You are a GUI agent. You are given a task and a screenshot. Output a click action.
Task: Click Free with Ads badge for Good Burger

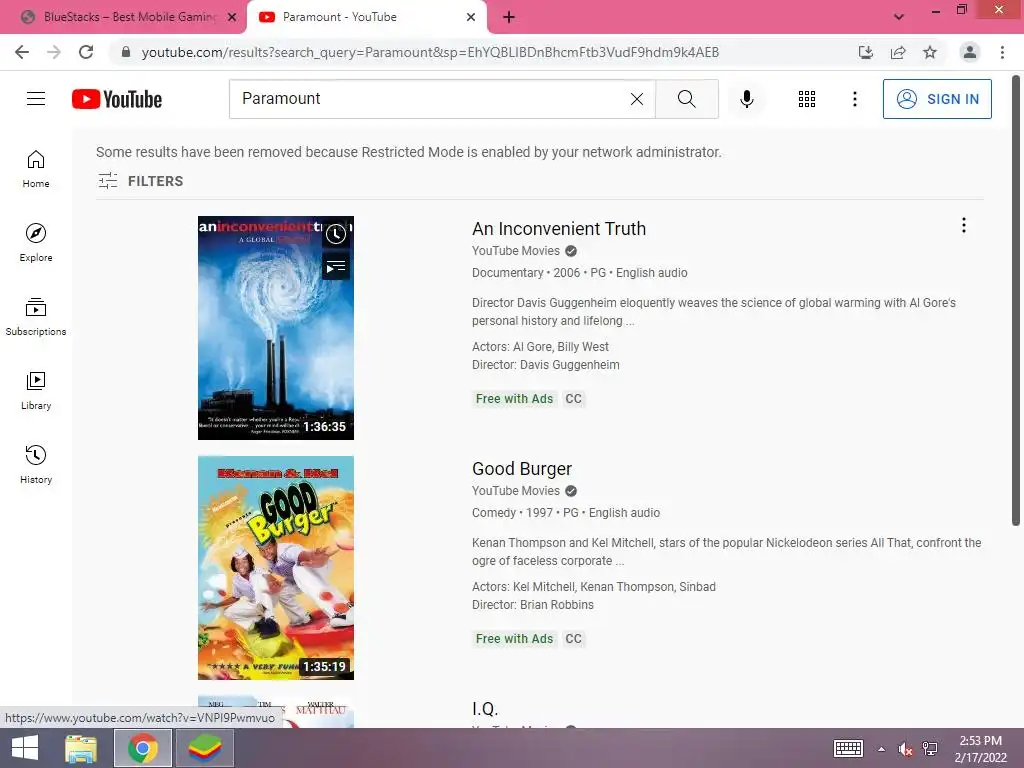(515, 639)
